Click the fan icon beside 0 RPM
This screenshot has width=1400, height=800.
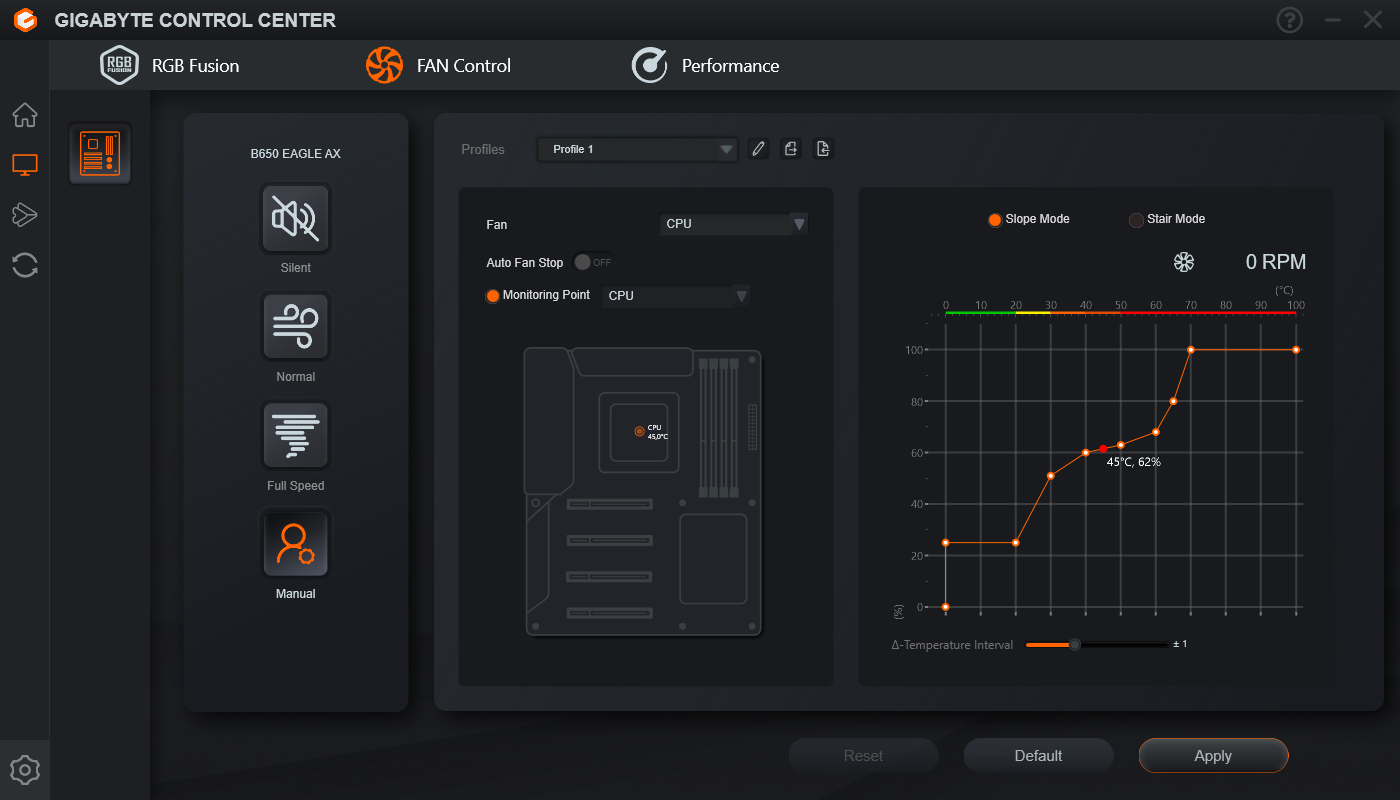pos(1184,262)
